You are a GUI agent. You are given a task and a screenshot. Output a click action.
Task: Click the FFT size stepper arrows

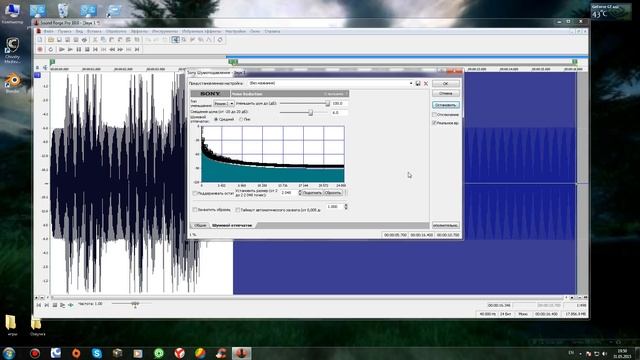click(x=300, y=193)
